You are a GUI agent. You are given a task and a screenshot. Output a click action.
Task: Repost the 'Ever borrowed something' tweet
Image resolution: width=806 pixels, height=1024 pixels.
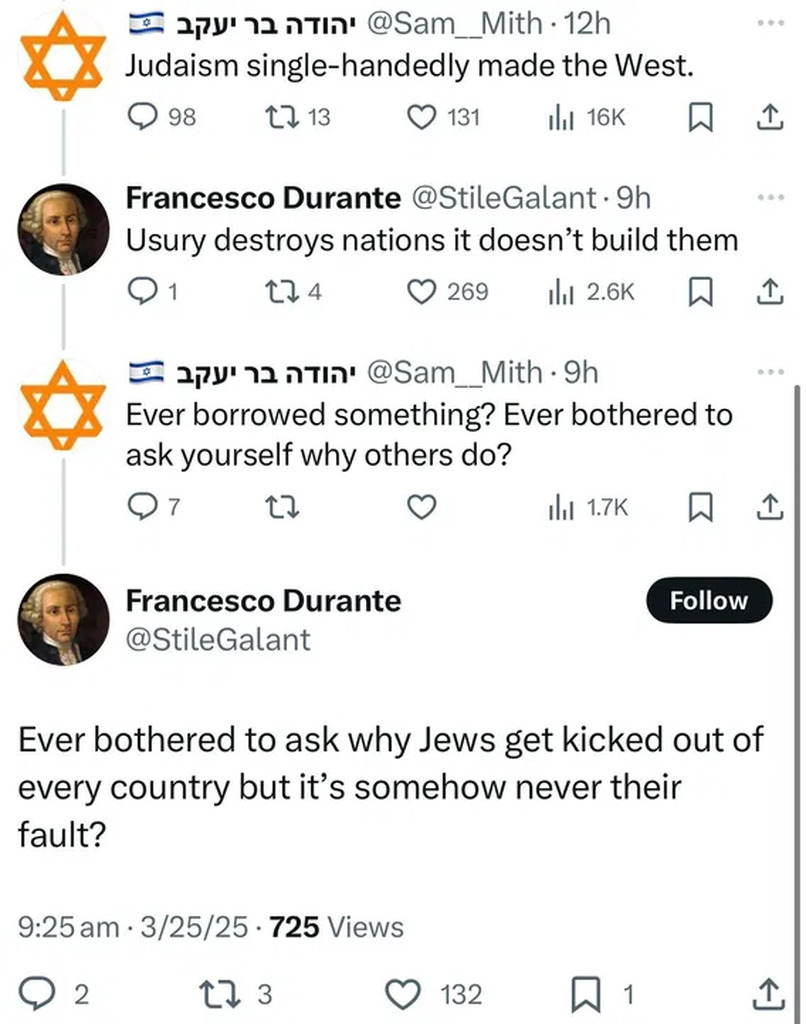pos(282,507)
